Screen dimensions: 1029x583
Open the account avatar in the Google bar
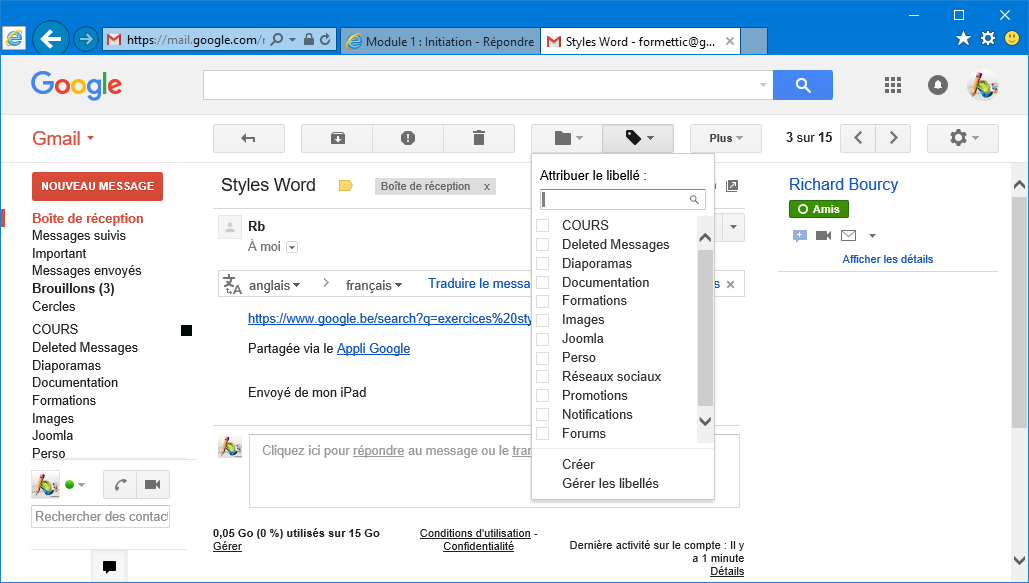pyautogui.click(x=983, y=85)
